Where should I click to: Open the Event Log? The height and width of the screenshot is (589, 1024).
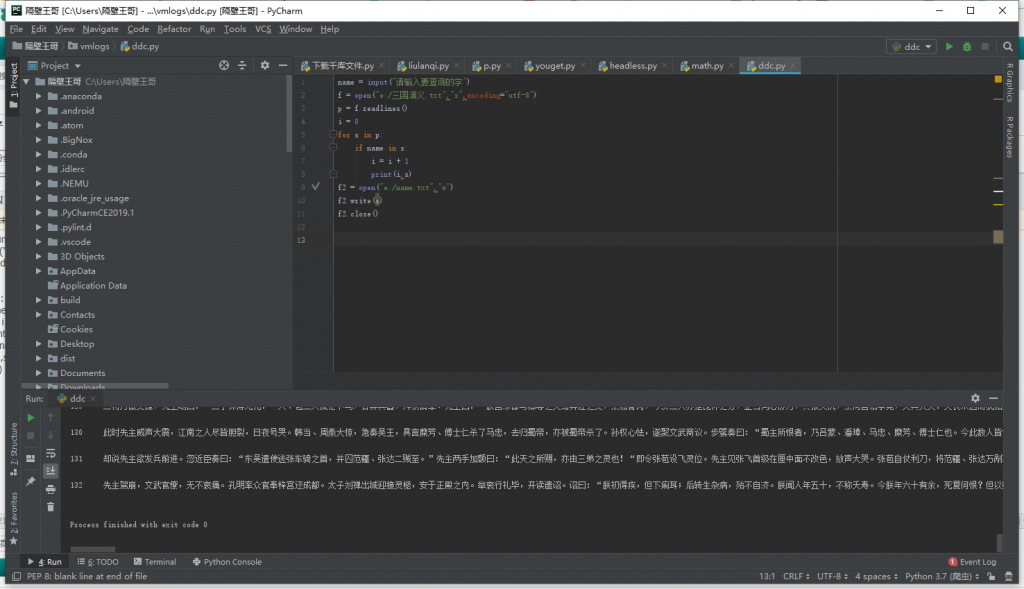point(972,562)
